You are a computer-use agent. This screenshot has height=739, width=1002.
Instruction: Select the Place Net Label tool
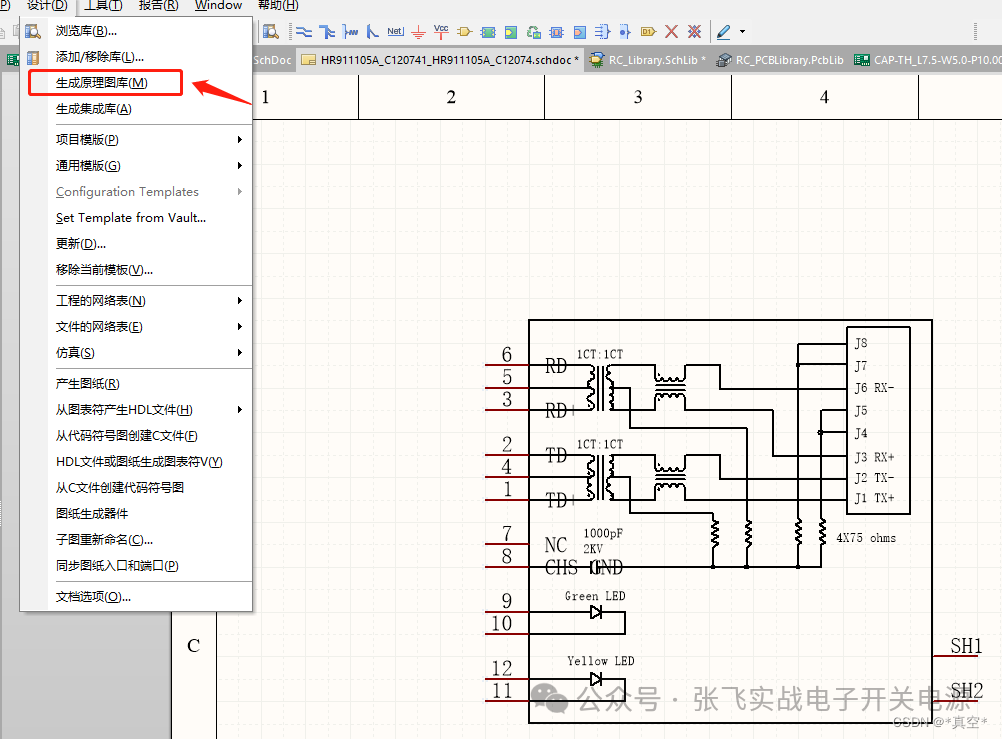(x=394, y=31)
